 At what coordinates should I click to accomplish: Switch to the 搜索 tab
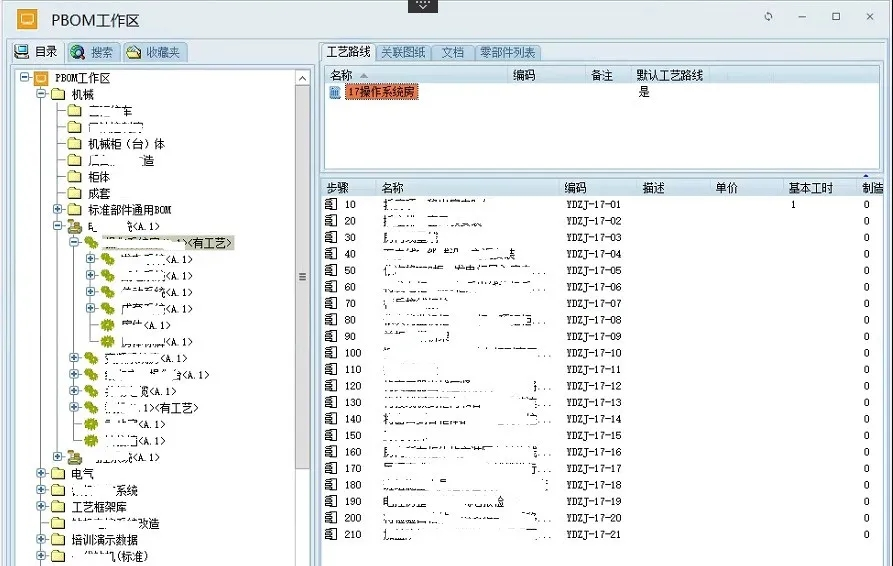[92, 52]
